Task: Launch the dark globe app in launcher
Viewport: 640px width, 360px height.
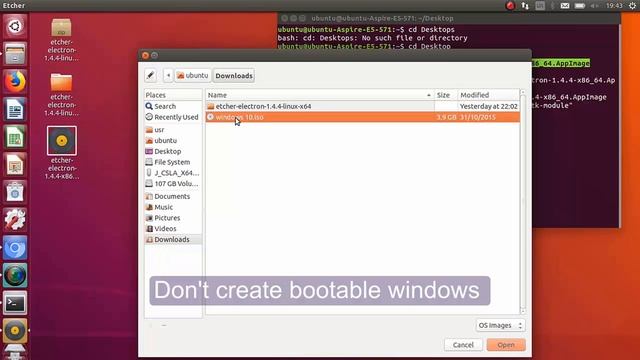Action: 15,276
